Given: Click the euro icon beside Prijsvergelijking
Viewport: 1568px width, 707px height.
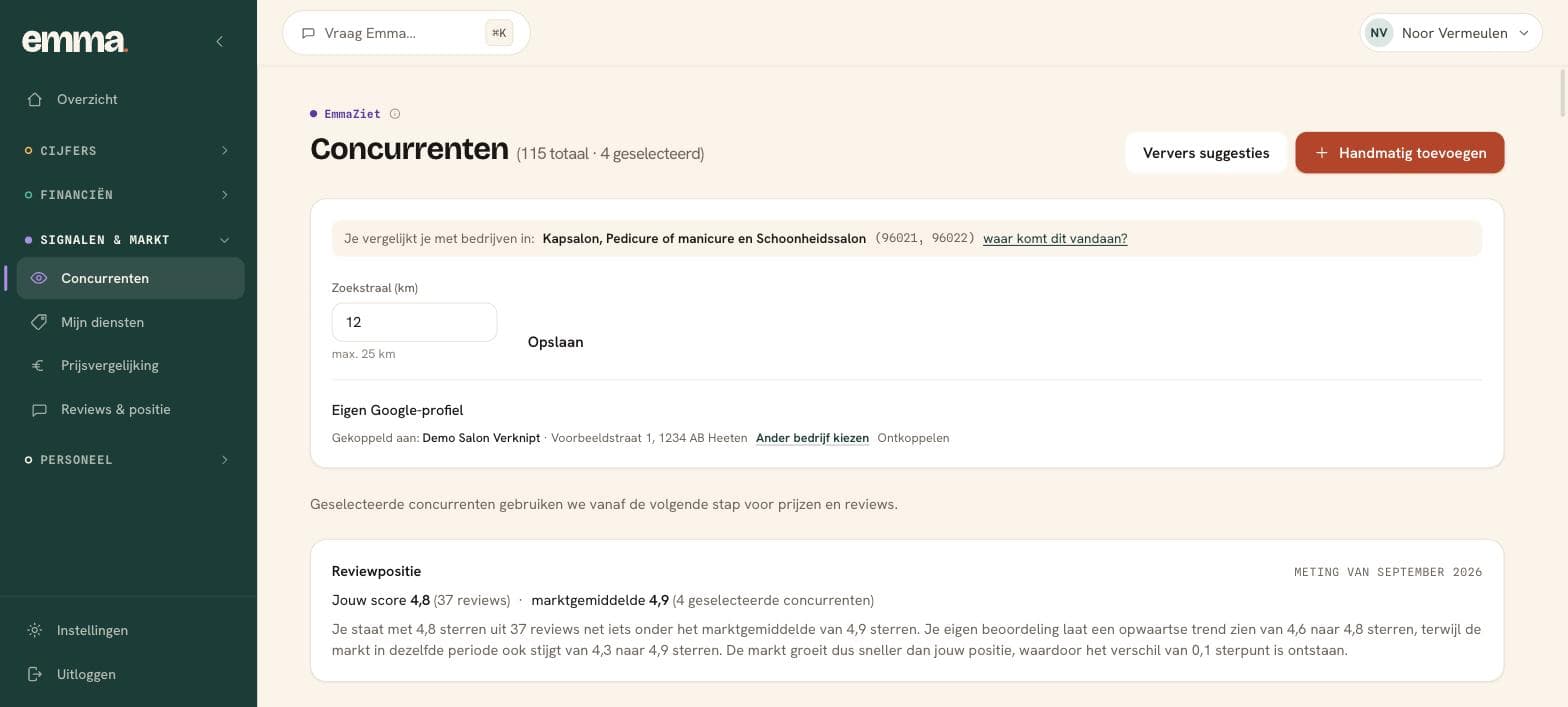Looking at the screenshot, I should click(39, 365).
